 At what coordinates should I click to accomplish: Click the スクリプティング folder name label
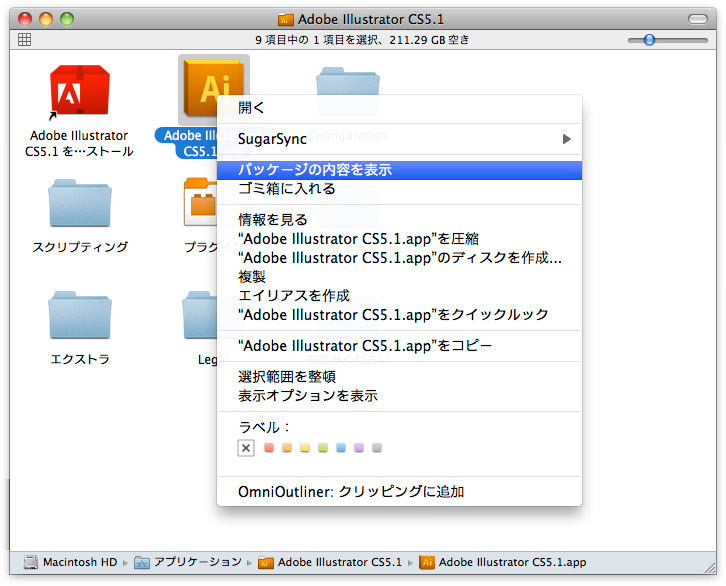click(x=80, y=247)
